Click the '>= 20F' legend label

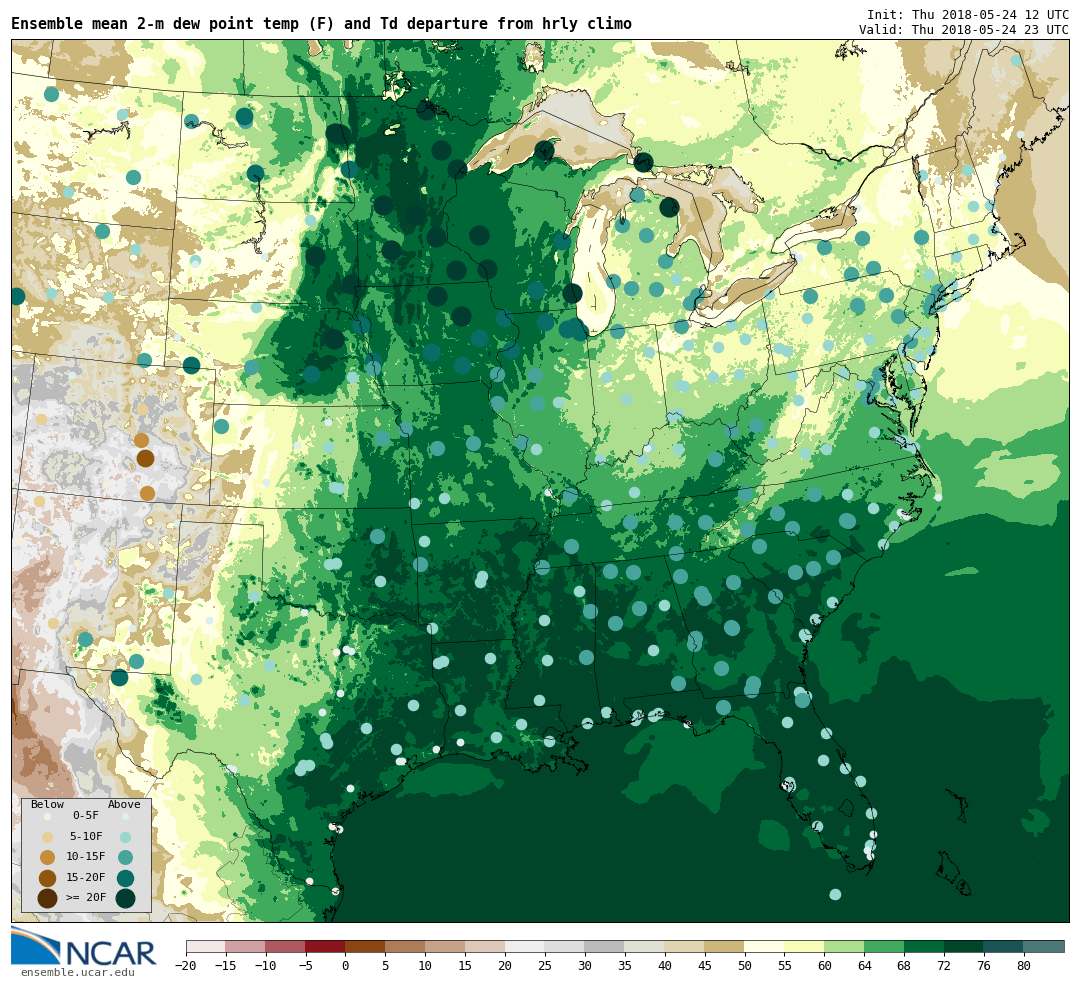point(85,898)
